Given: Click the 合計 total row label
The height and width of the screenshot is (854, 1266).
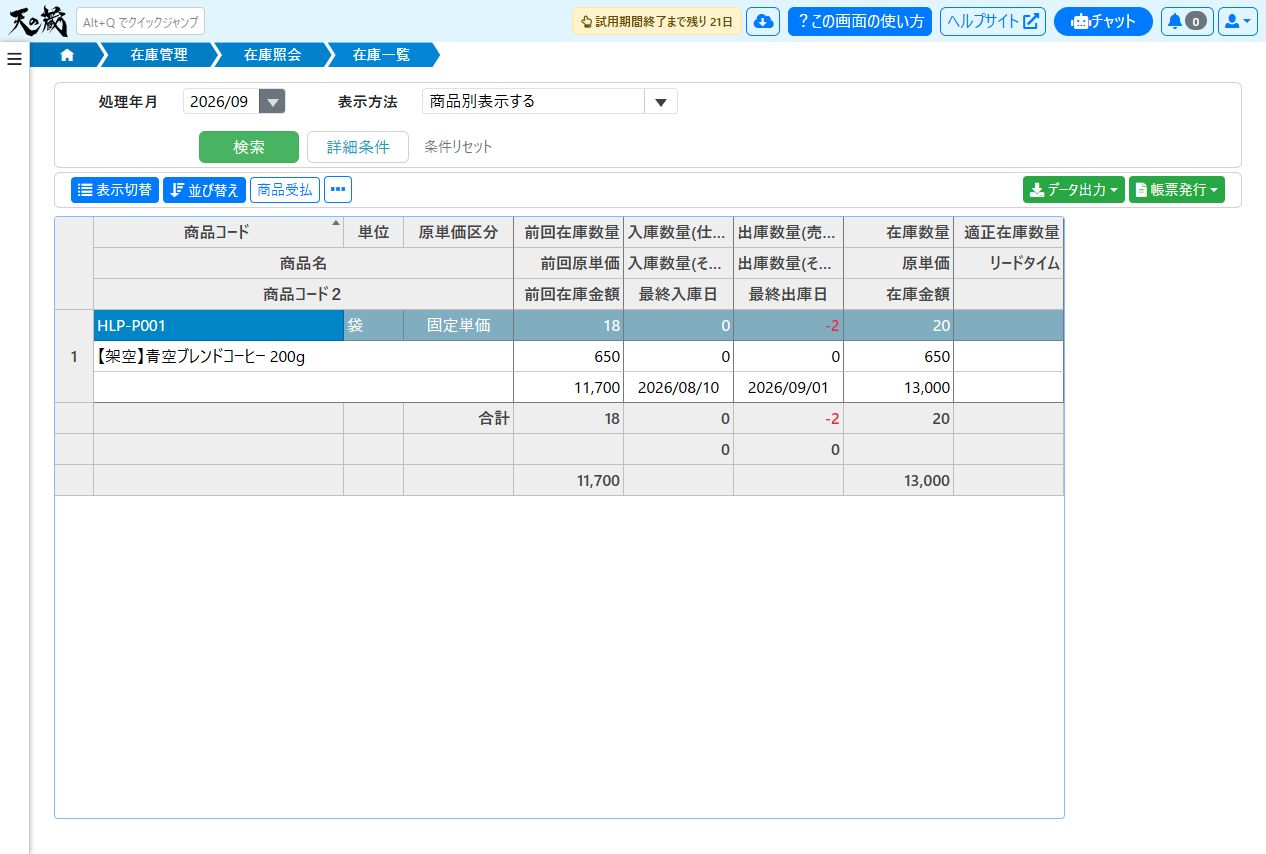Looking at the screenshot, I should (458, 418).
